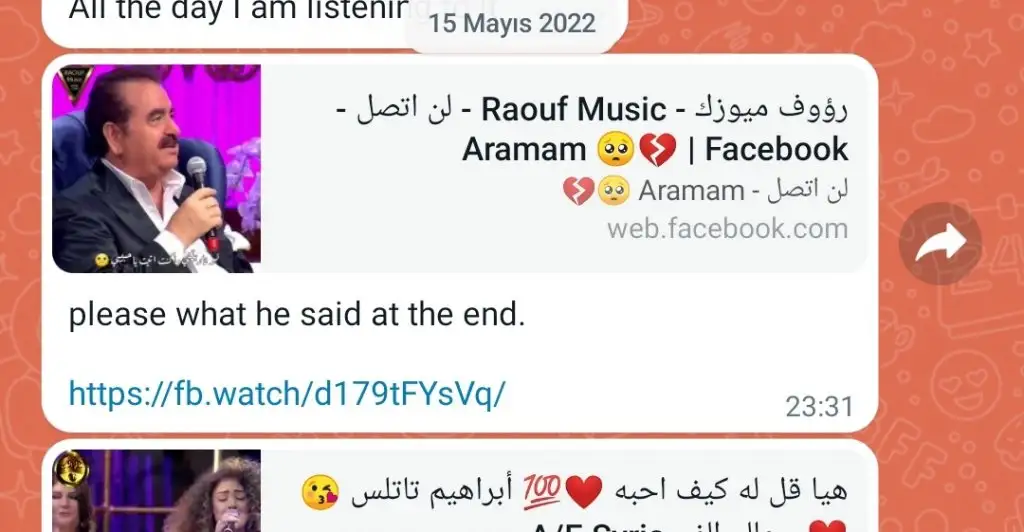Tap the forward arrow beside the message
Viewport: 1024px width, 532px height.
[x=940, y=243]
